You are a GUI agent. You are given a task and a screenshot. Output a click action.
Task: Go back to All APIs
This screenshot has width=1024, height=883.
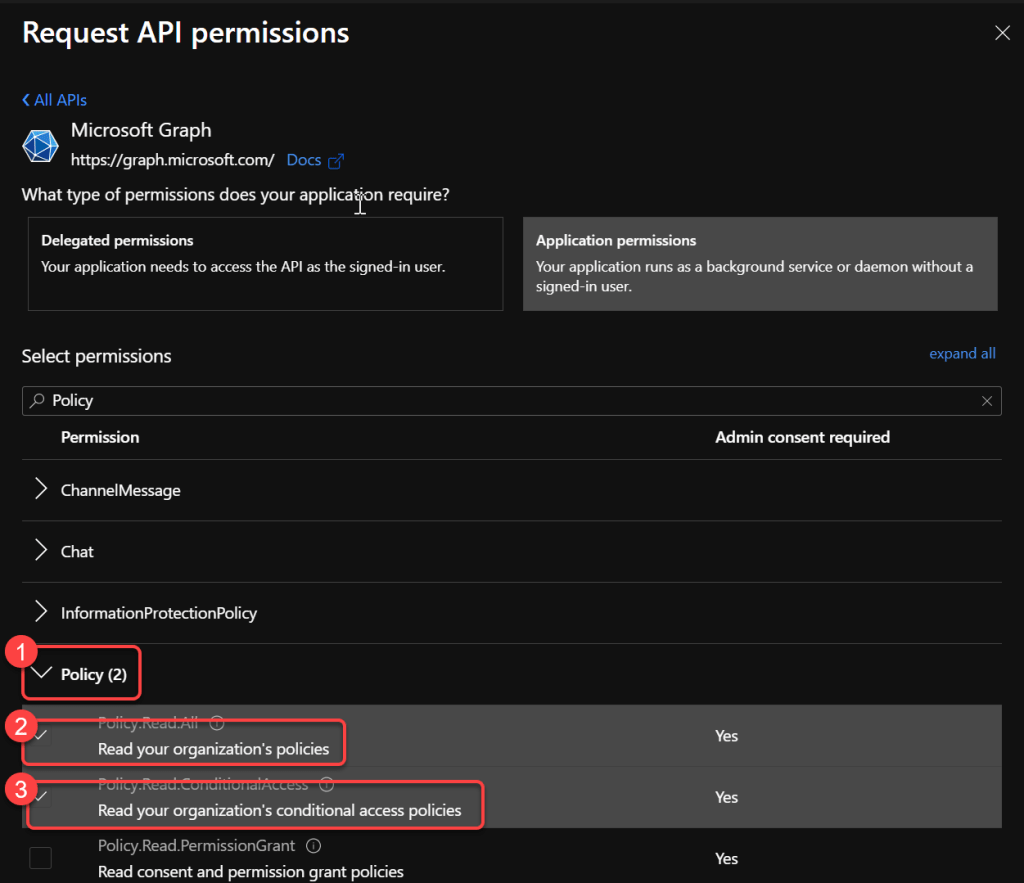(x=55, y=100)
